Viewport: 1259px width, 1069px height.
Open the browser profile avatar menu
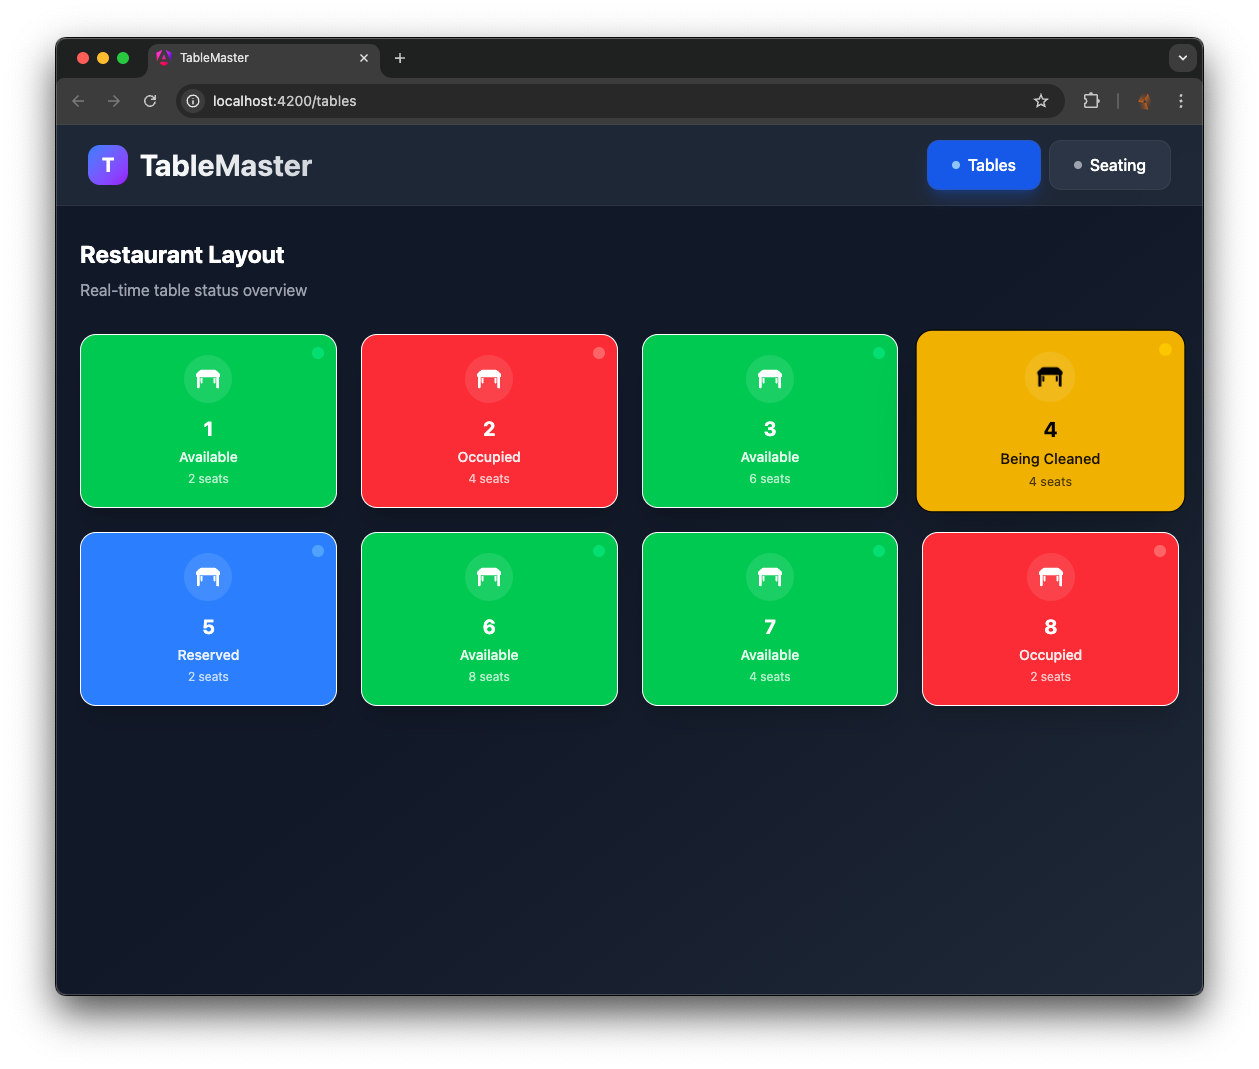pos(1143,101)
